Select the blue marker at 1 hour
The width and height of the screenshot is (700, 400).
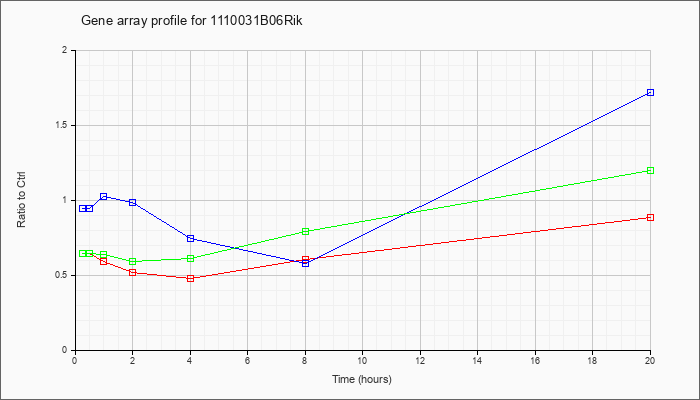click(104, 196)
